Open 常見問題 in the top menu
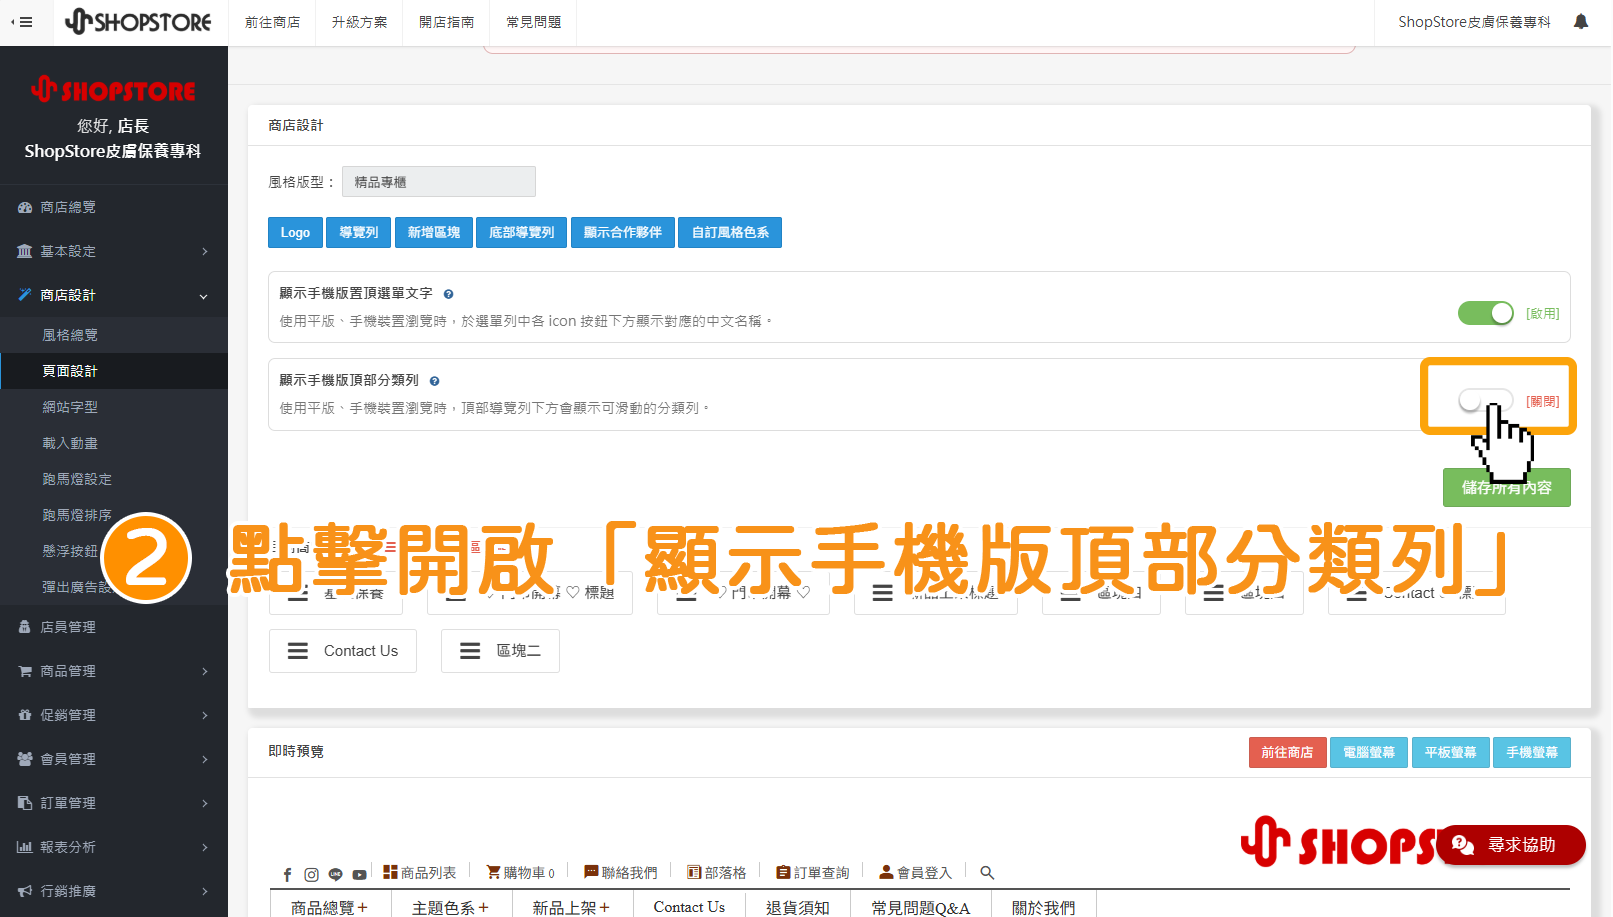This screenshot has width=1613, height=917. pos(533,22)
